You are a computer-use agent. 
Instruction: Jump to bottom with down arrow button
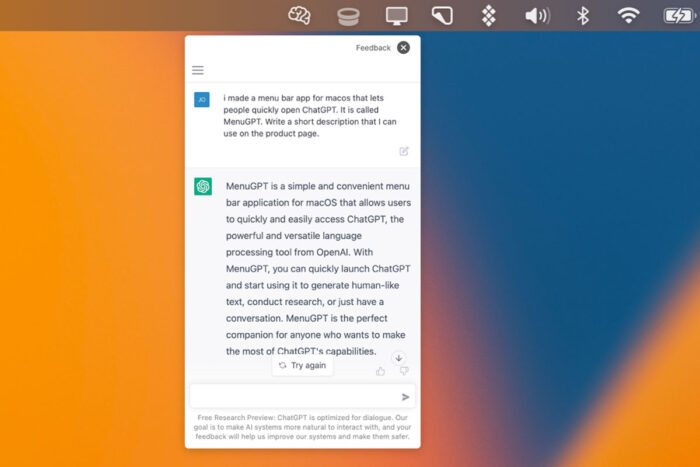pyautogui.click(x=399, y=358)
